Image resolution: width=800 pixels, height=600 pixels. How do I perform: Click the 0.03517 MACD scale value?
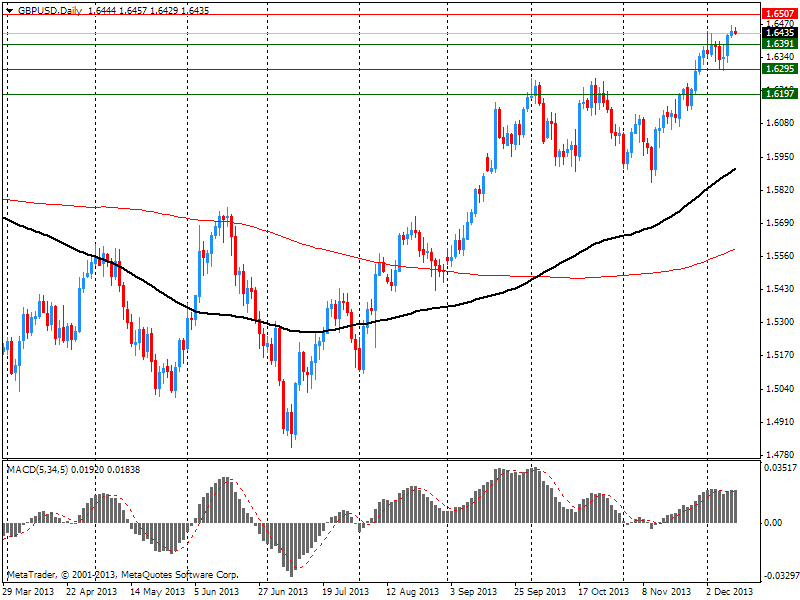click(779, 467)
